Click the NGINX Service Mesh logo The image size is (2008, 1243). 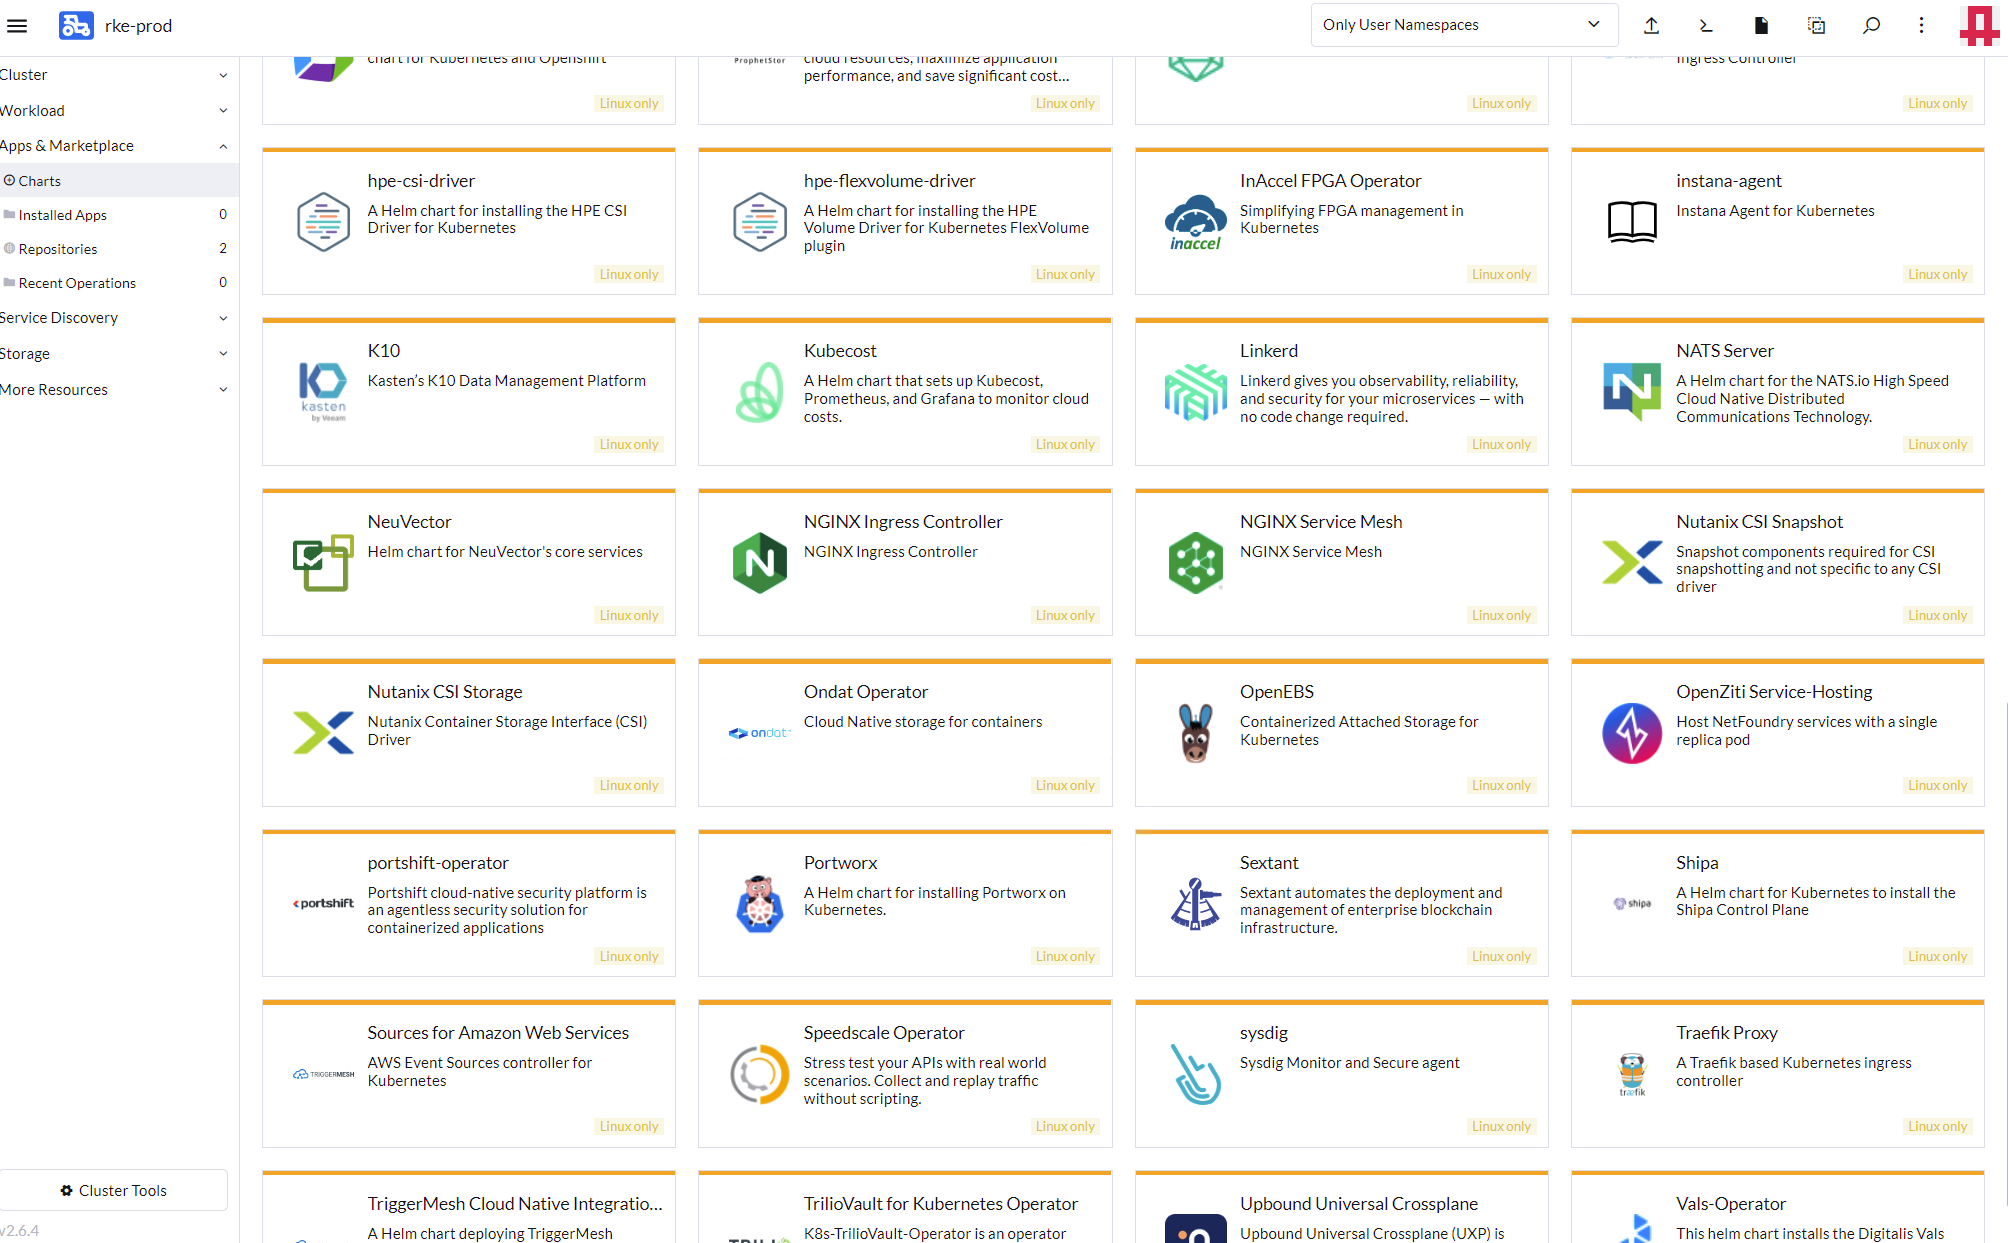click(x=1195, y=563)
